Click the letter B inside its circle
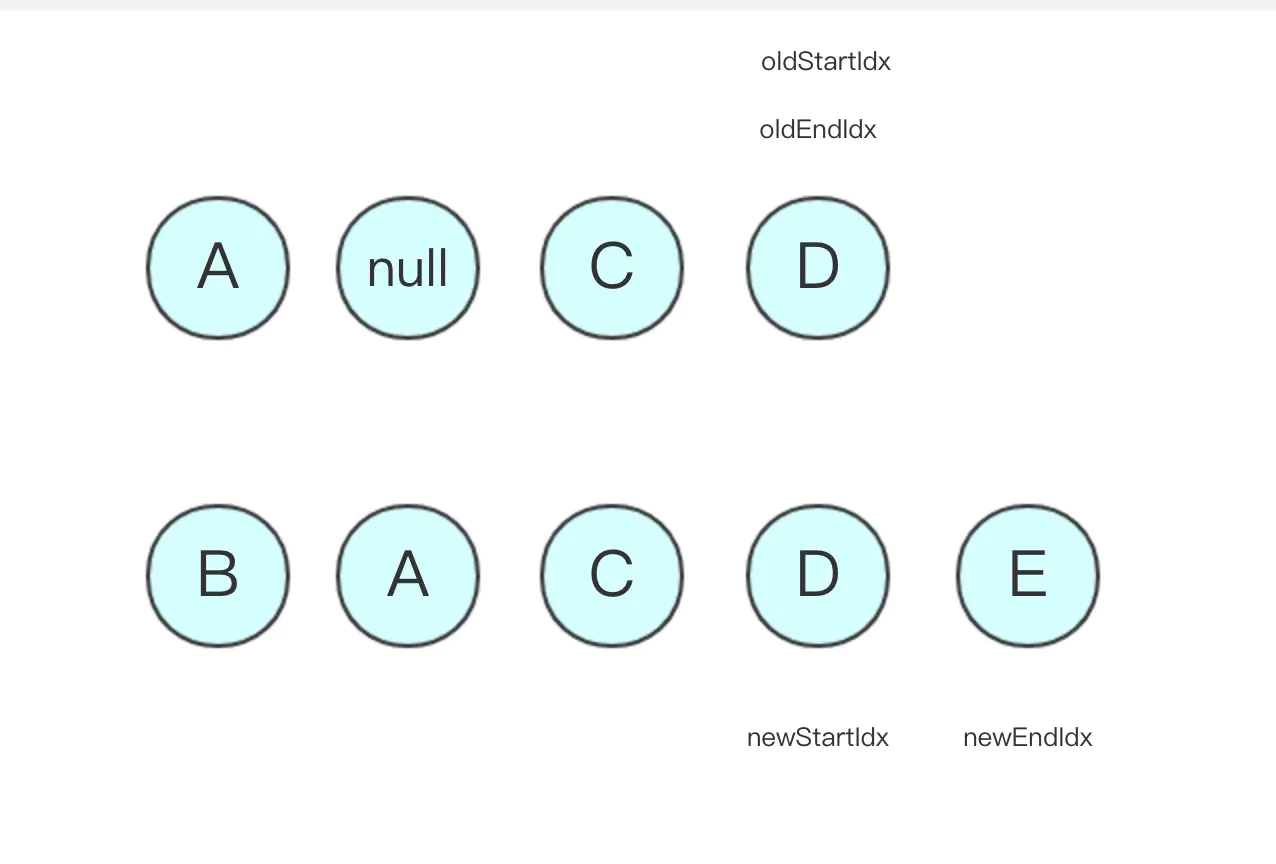This screenshot has height=864, width=1276. pos(218,575)
